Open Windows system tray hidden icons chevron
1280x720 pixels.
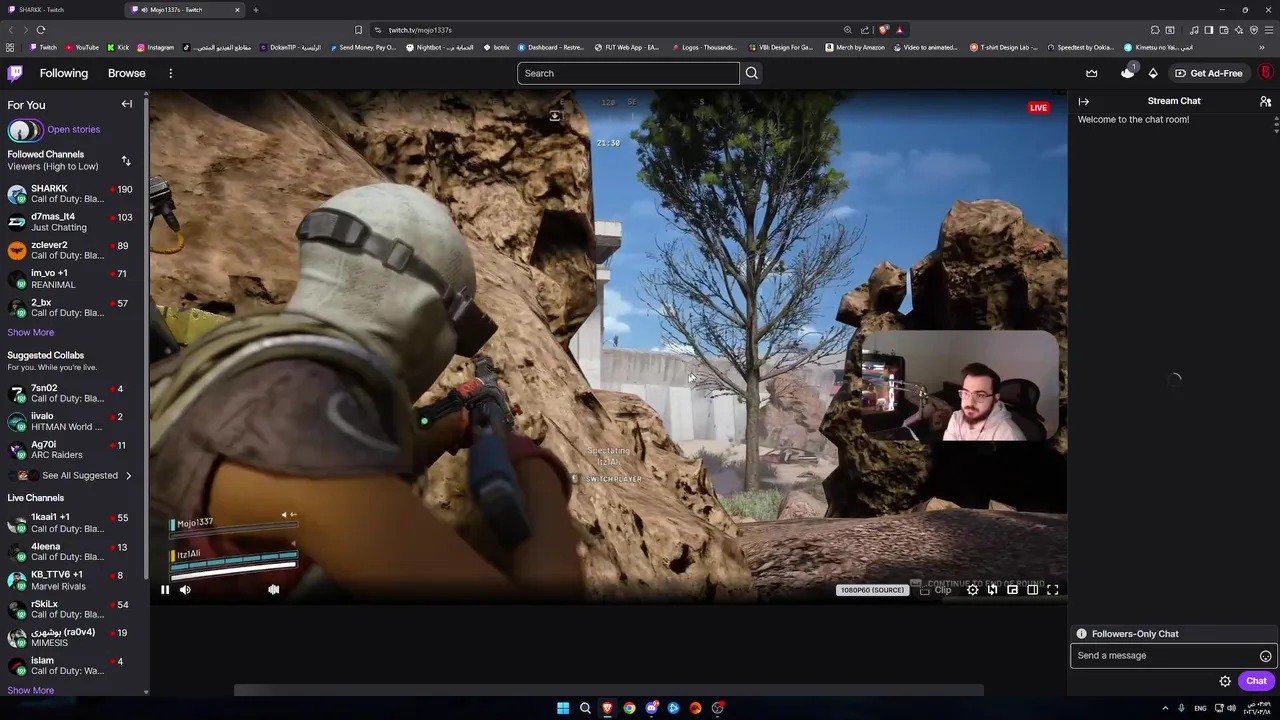[1165, 708]
